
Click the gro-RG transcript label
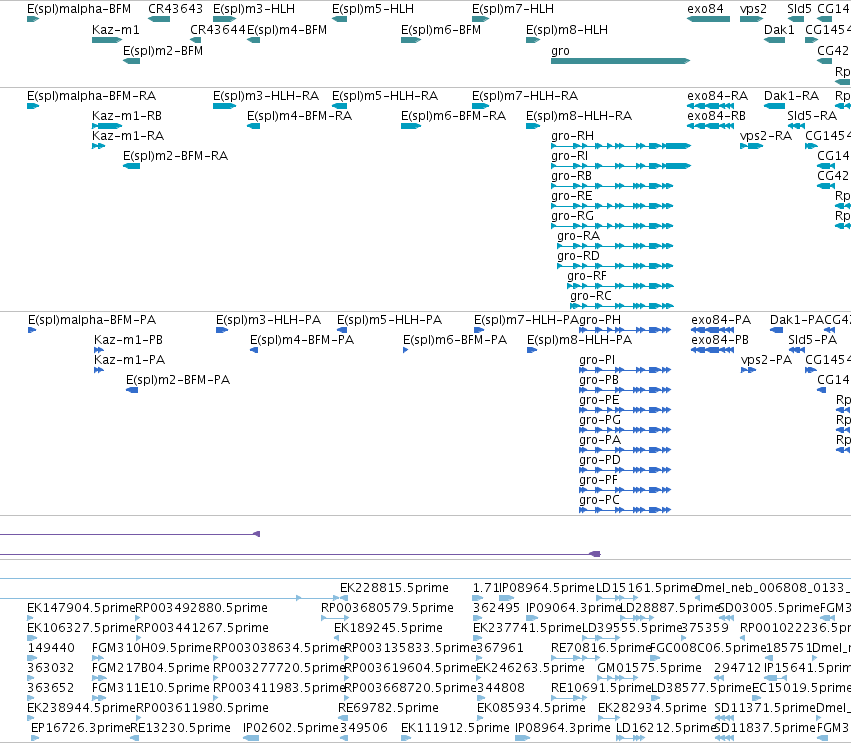click(573, 216)
